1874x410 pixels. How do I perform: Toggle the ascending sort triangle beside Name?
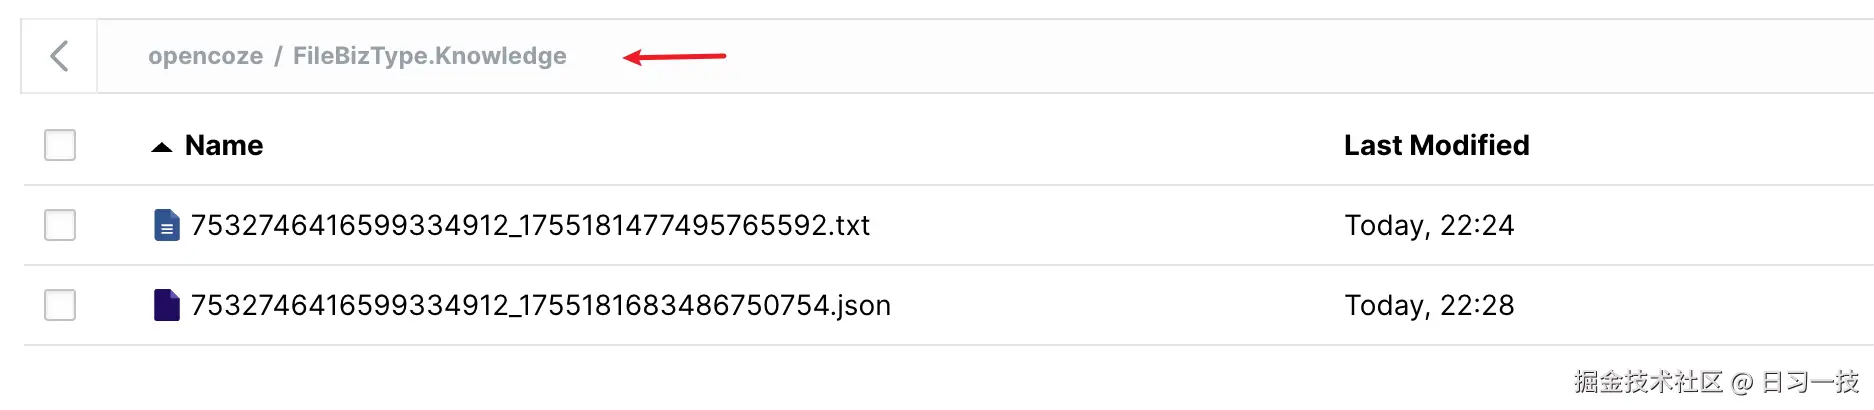161,147
